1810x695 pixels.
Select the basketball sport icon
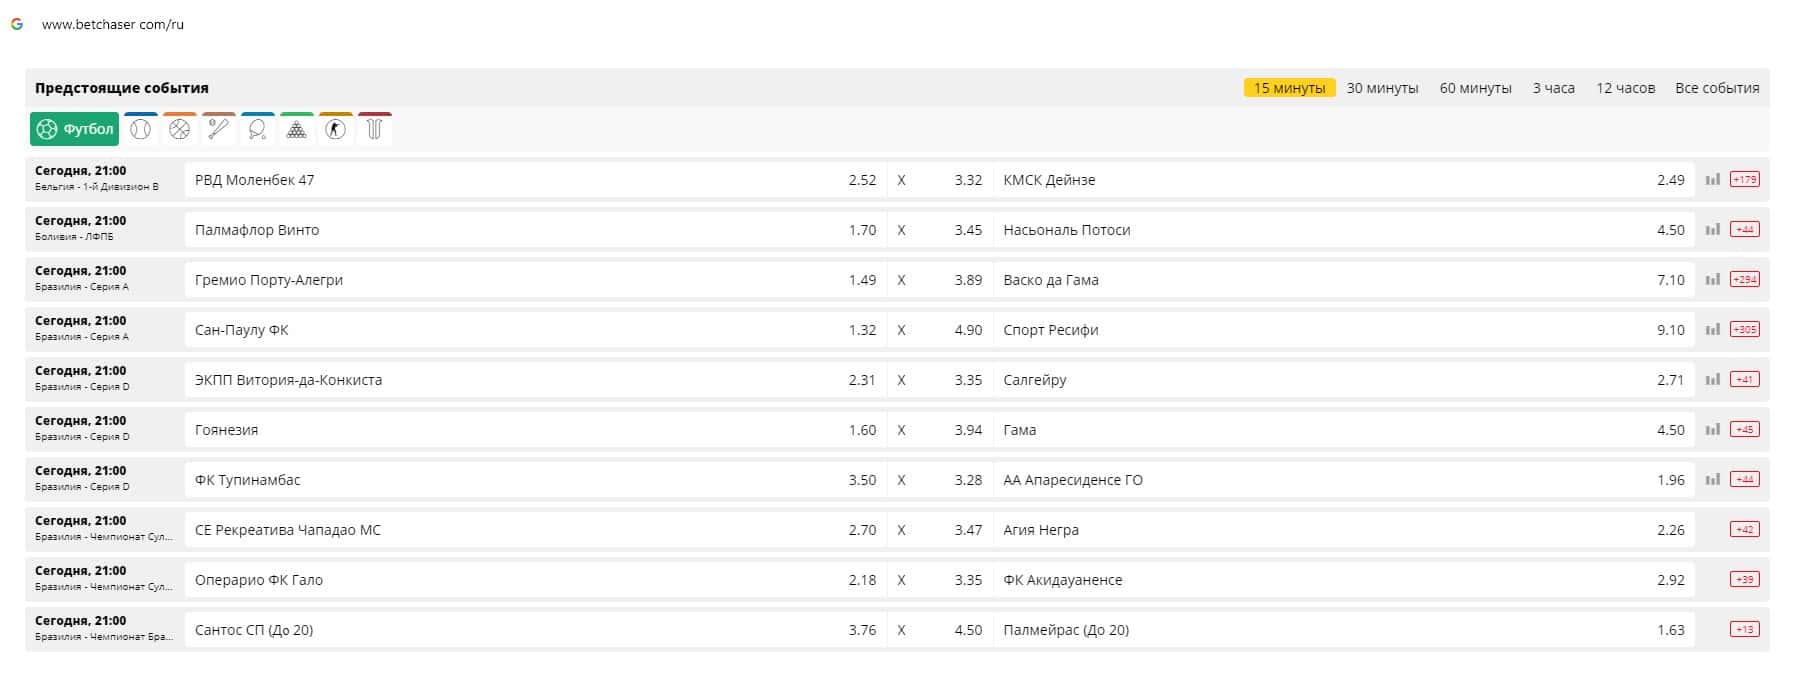180,130
